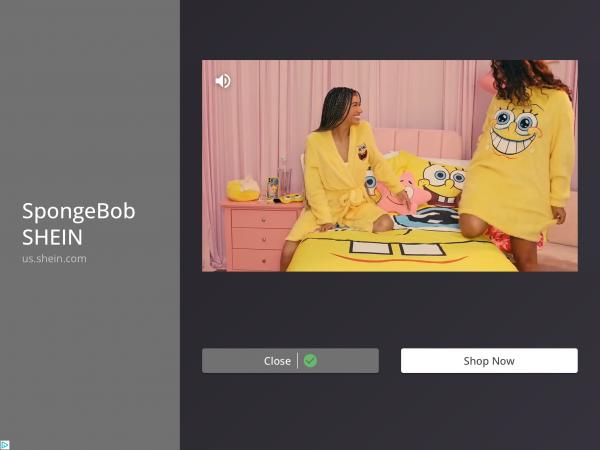Click the SpongeBob ad headline
Screen dimensions: 600x450
tap(78, 211)
